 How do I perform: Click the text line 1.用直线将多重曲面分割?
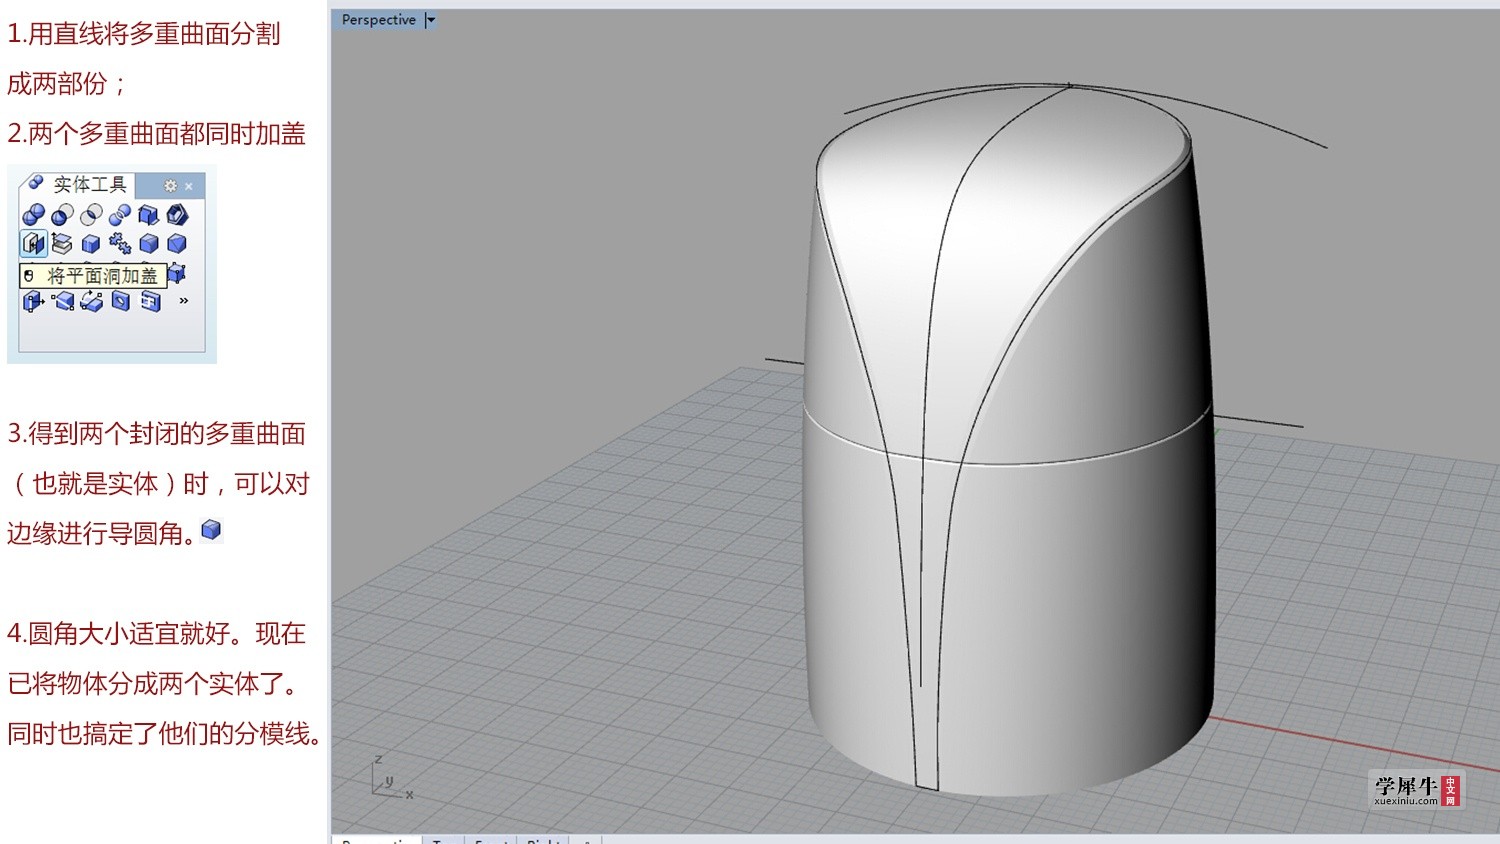144,34
